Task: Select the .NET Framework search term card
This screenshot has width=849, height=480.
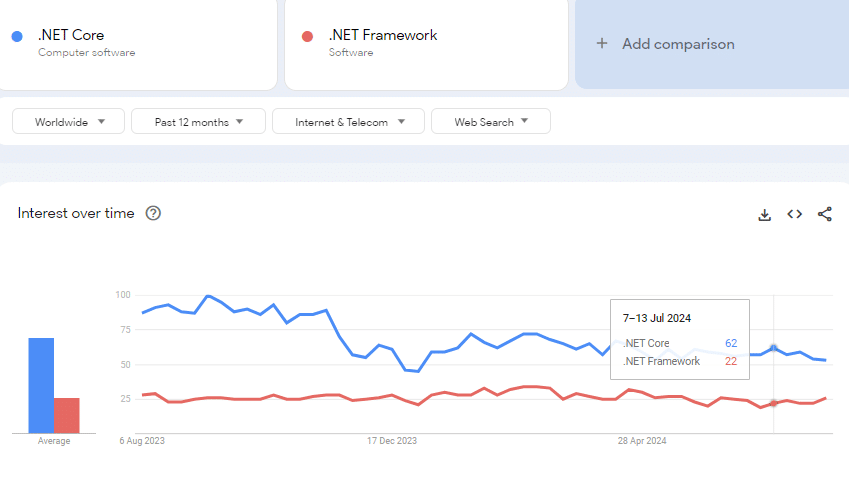Action: coord(426,43)
